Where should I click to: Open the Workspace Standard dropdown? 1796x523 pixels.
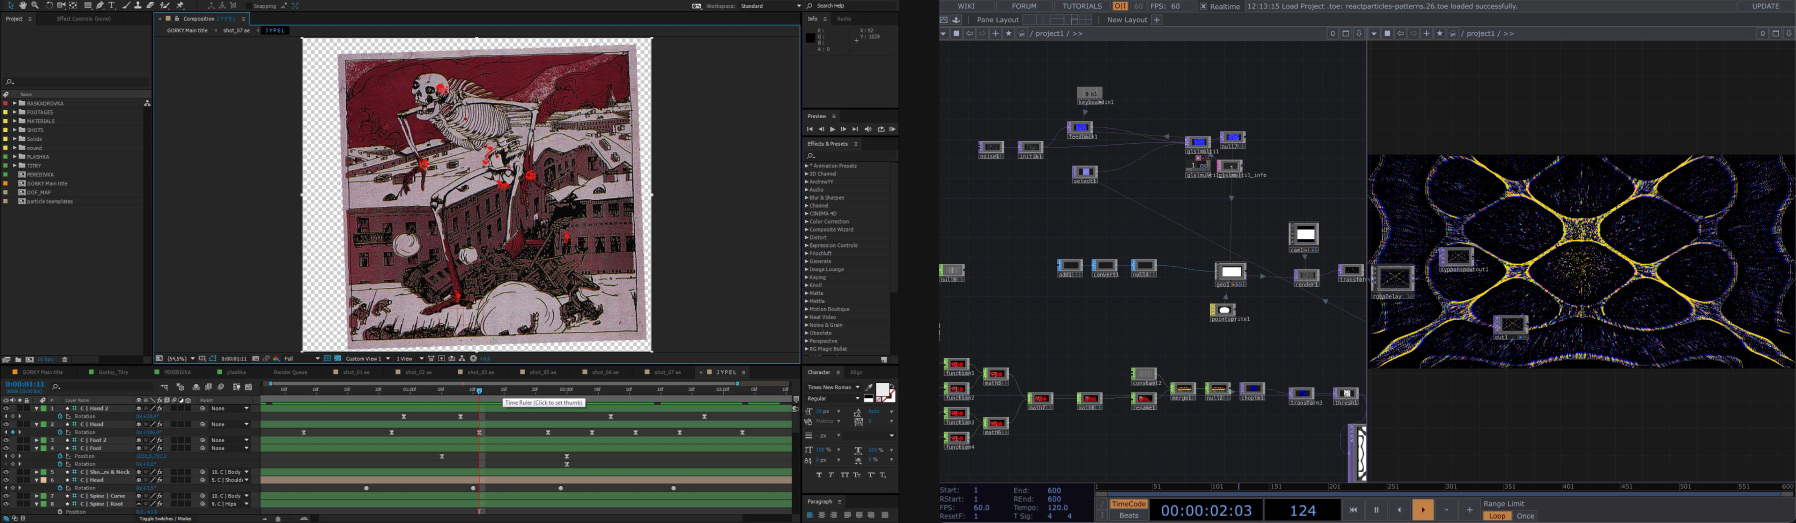tap(771, 6)
